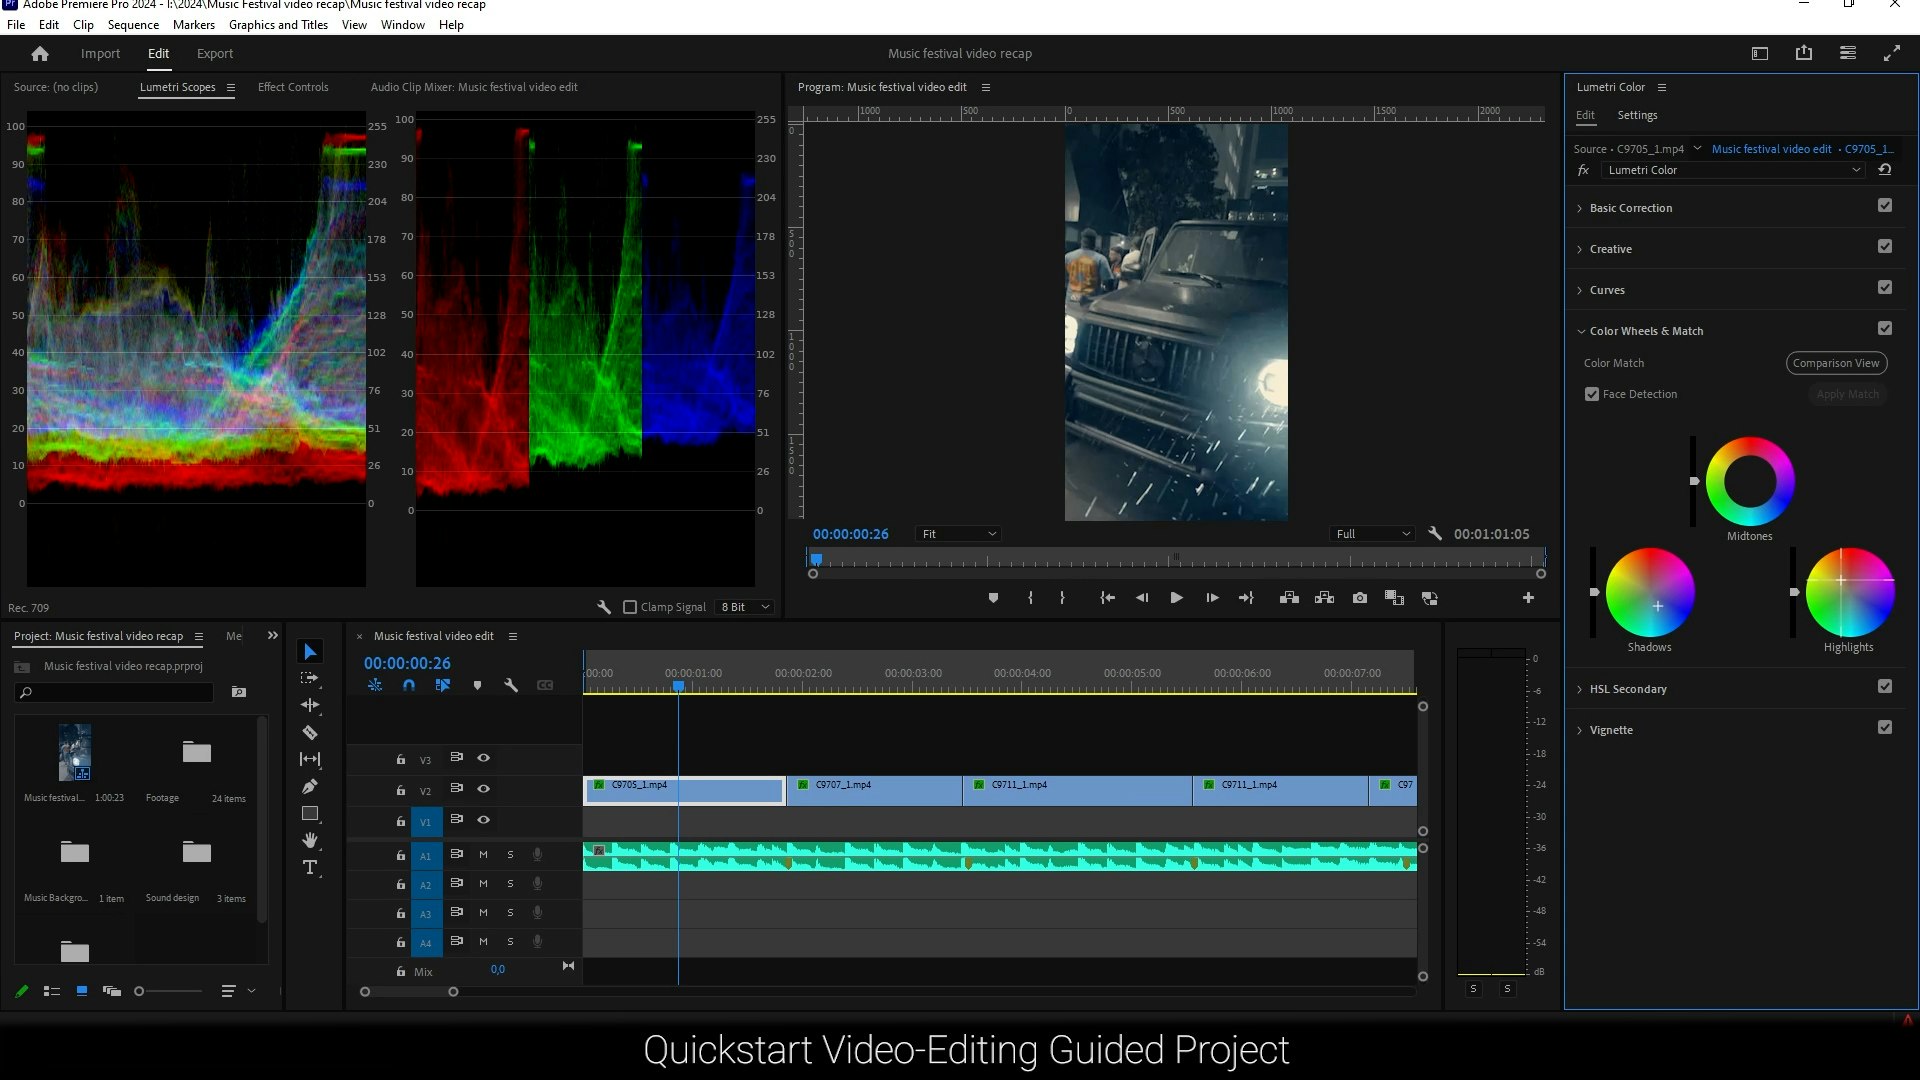The image size is (1920, 1080).
Task: Select the Hand tool
Action: pyautogui.click(x=310, y=841)
